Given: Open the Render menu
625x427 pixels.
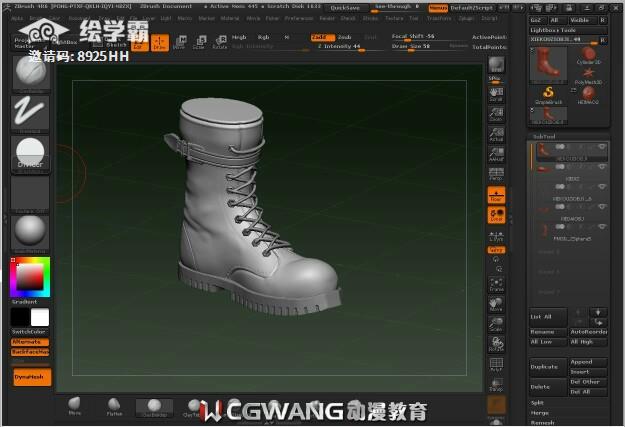Looking at the screenshot, I should click(x=327, y=18).
